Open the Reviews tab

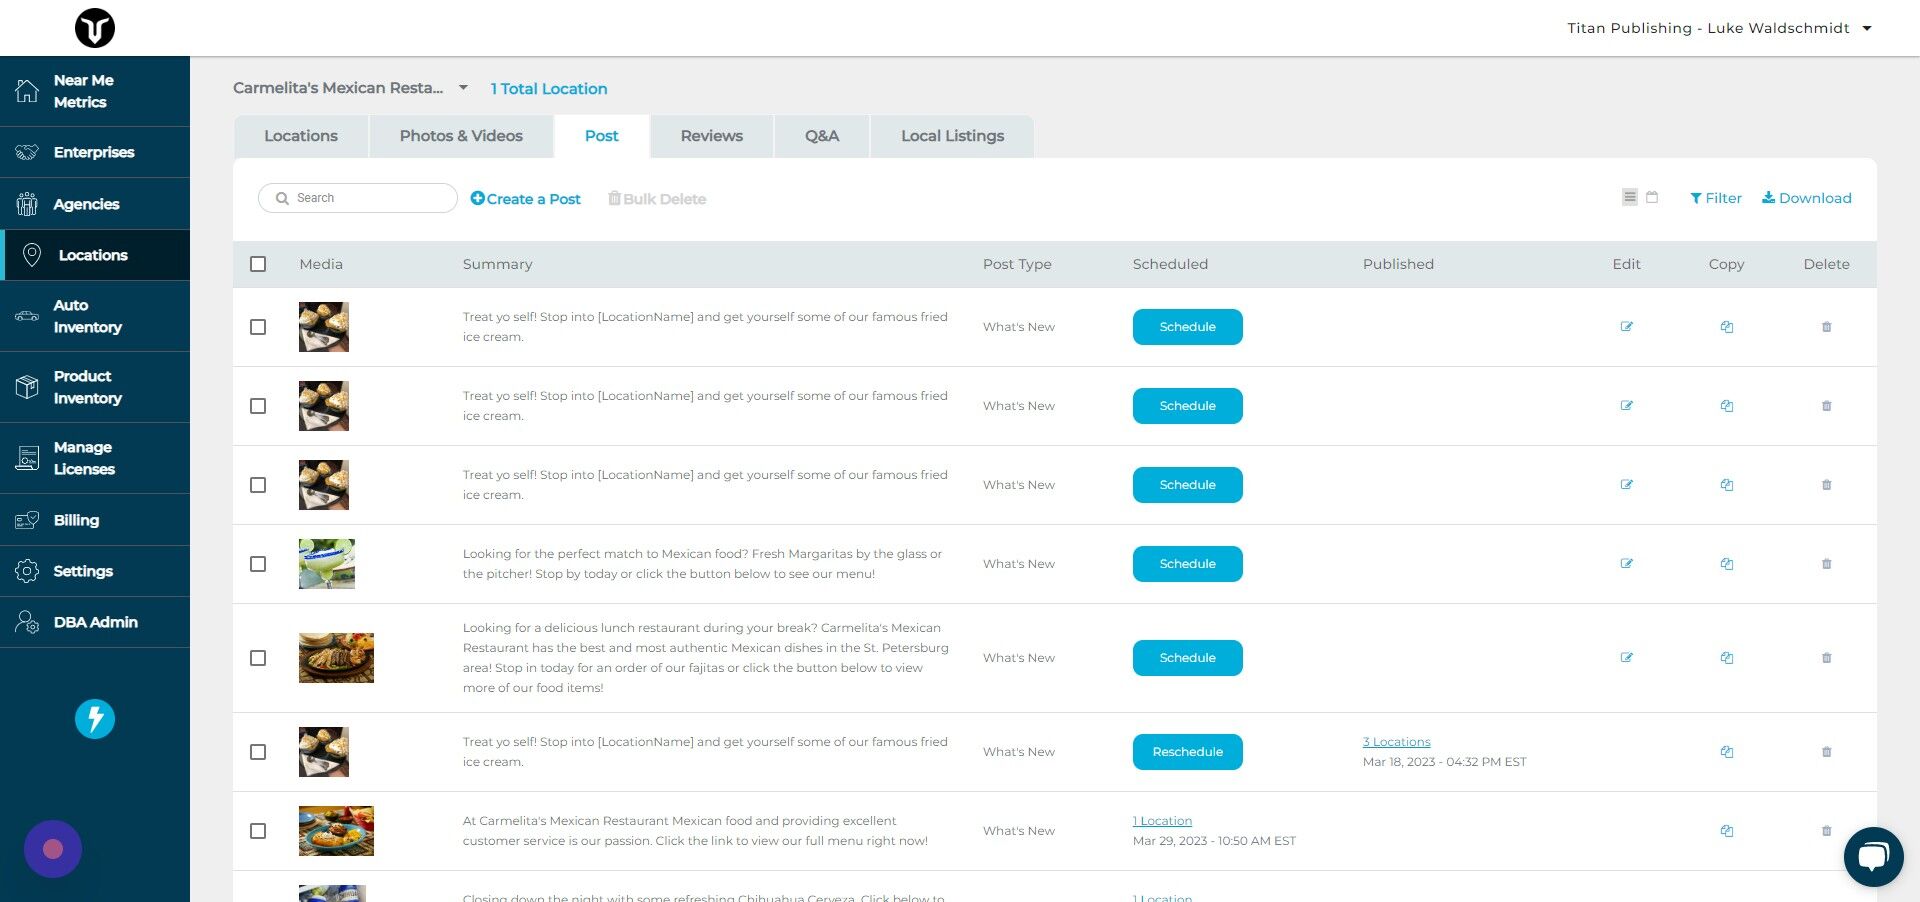click(x=712, y=136)
